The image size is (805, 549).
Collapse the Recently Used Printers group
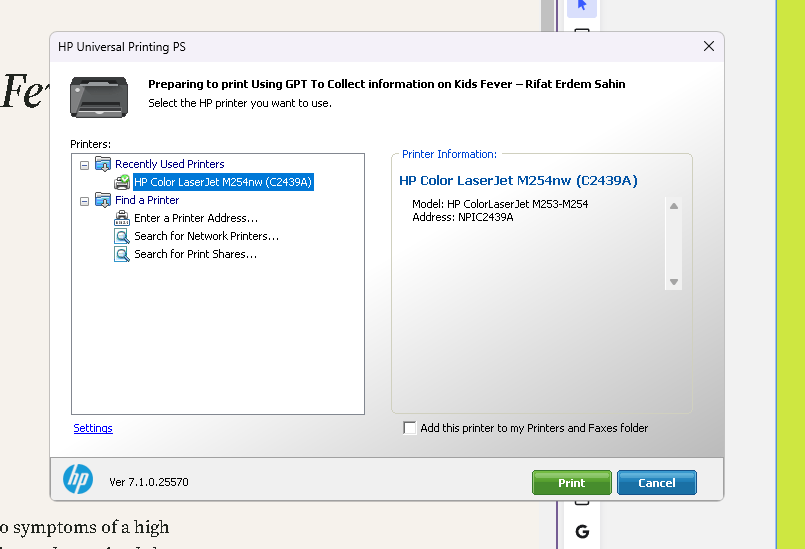pyautogui.click(x=85, y=165)
